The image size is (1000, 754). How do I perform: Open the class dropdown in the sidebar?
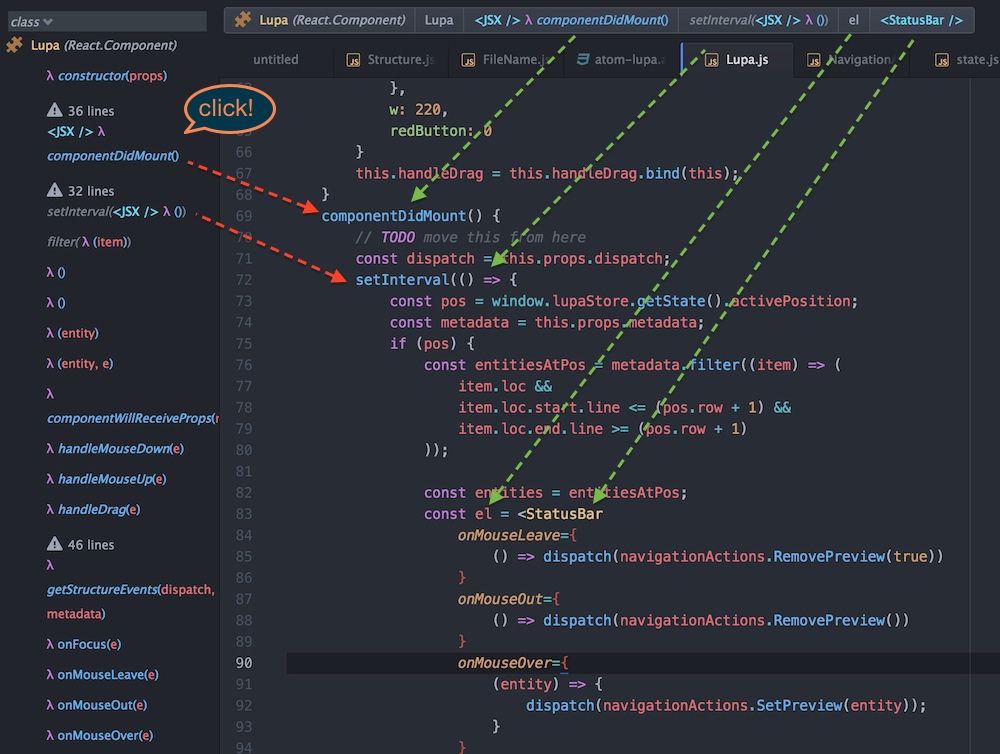32,21
